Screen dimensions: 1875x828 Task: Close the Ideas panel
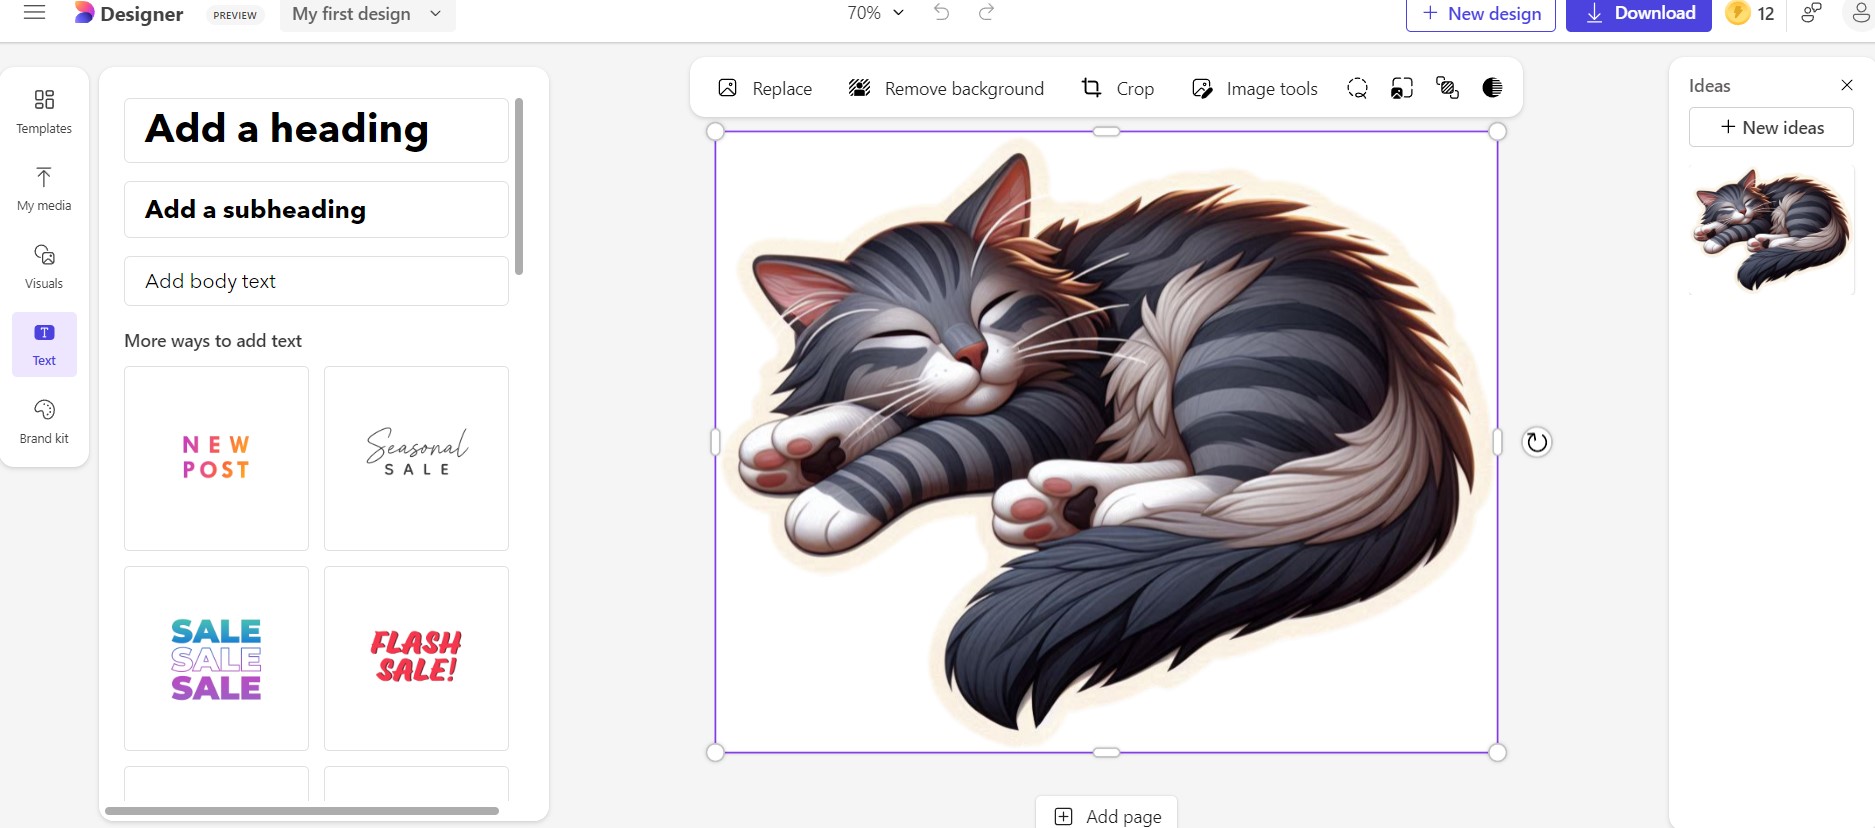(x=1847, y=85)
